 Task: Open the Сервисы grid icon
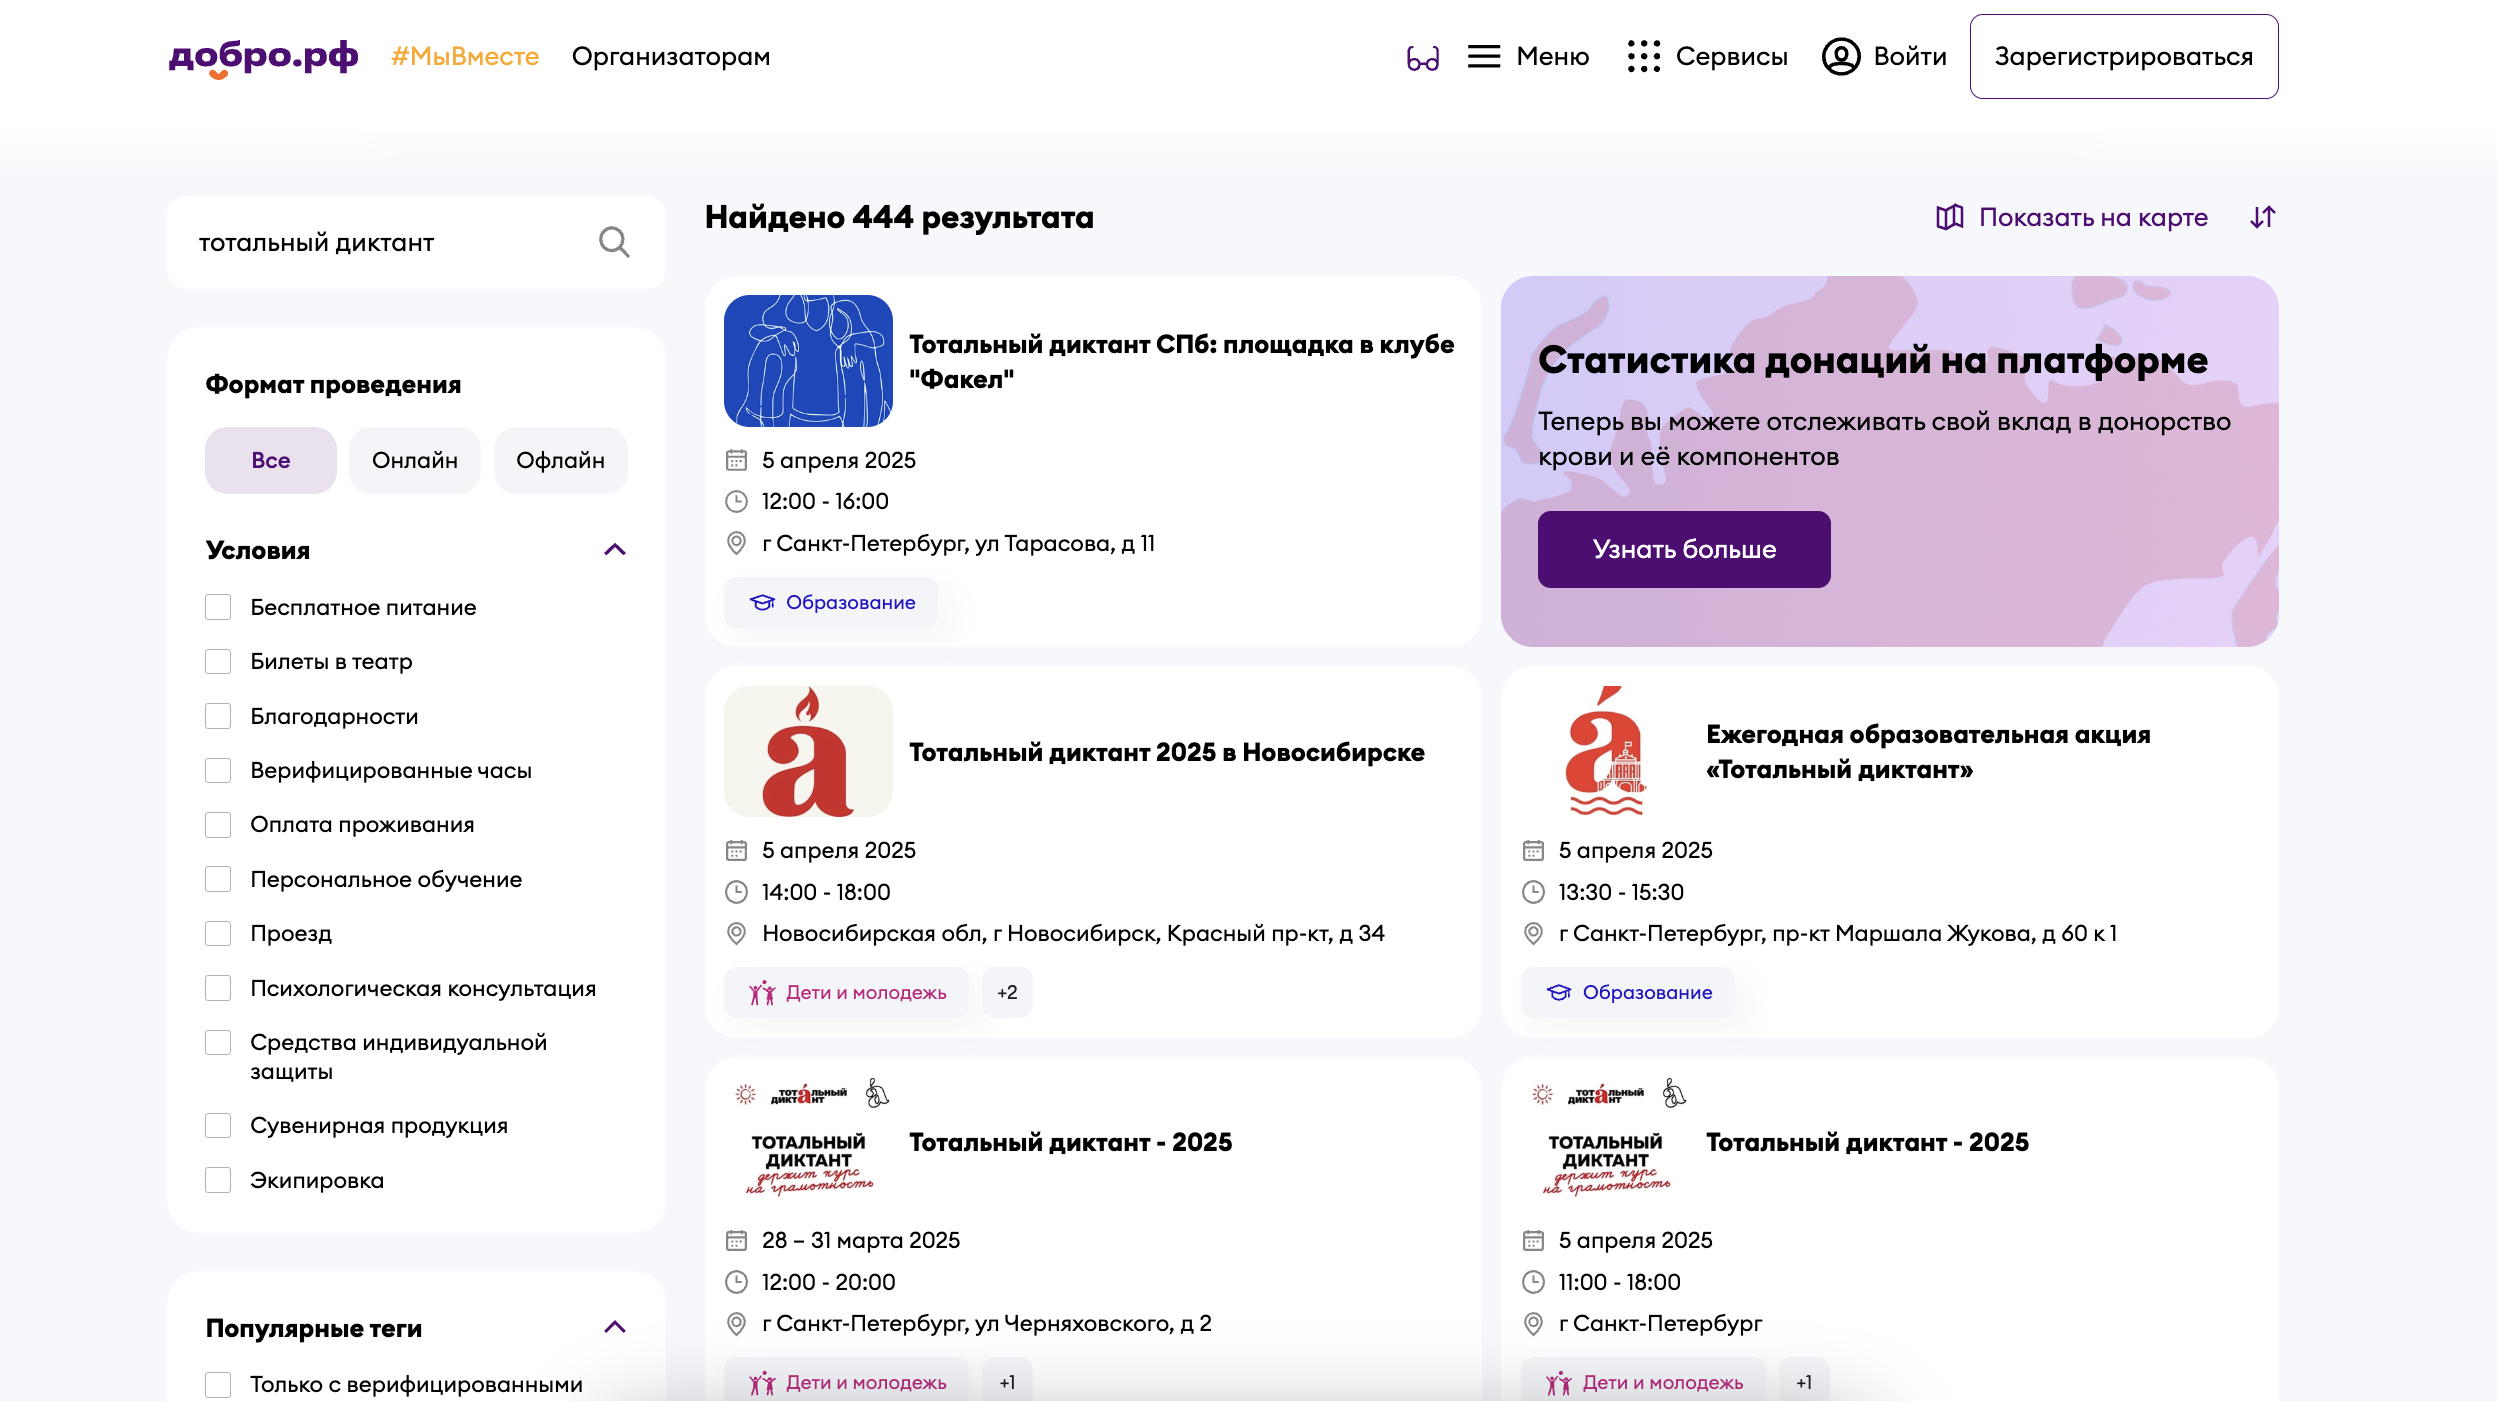(x=1643, y=57)
